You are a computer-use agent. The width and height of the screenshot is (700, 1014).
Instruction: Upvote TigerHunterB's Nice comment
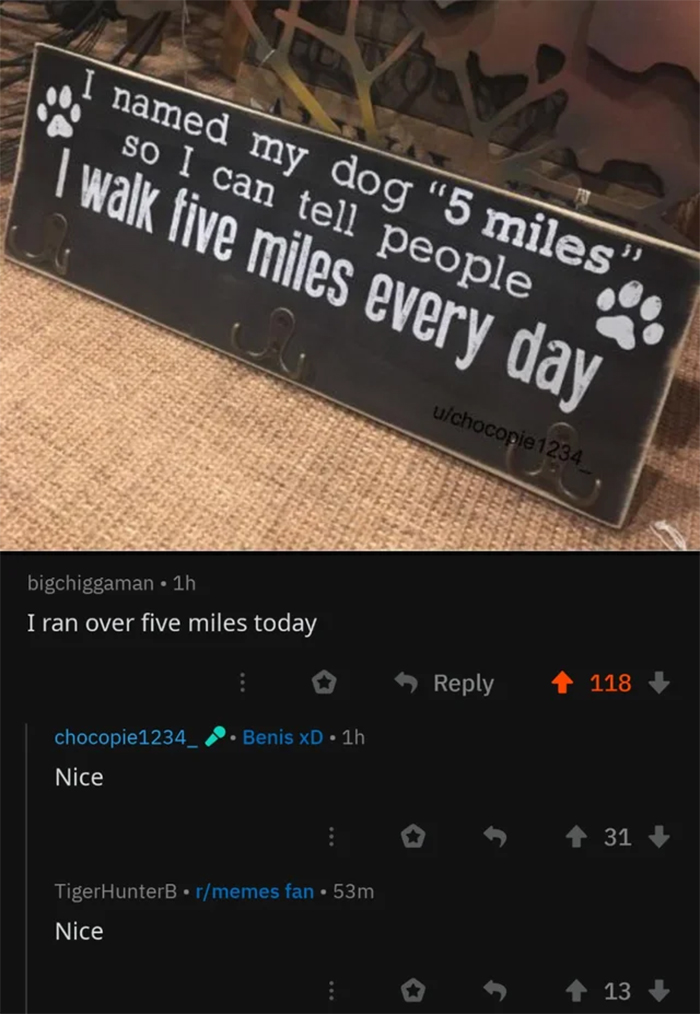point(576,991)
